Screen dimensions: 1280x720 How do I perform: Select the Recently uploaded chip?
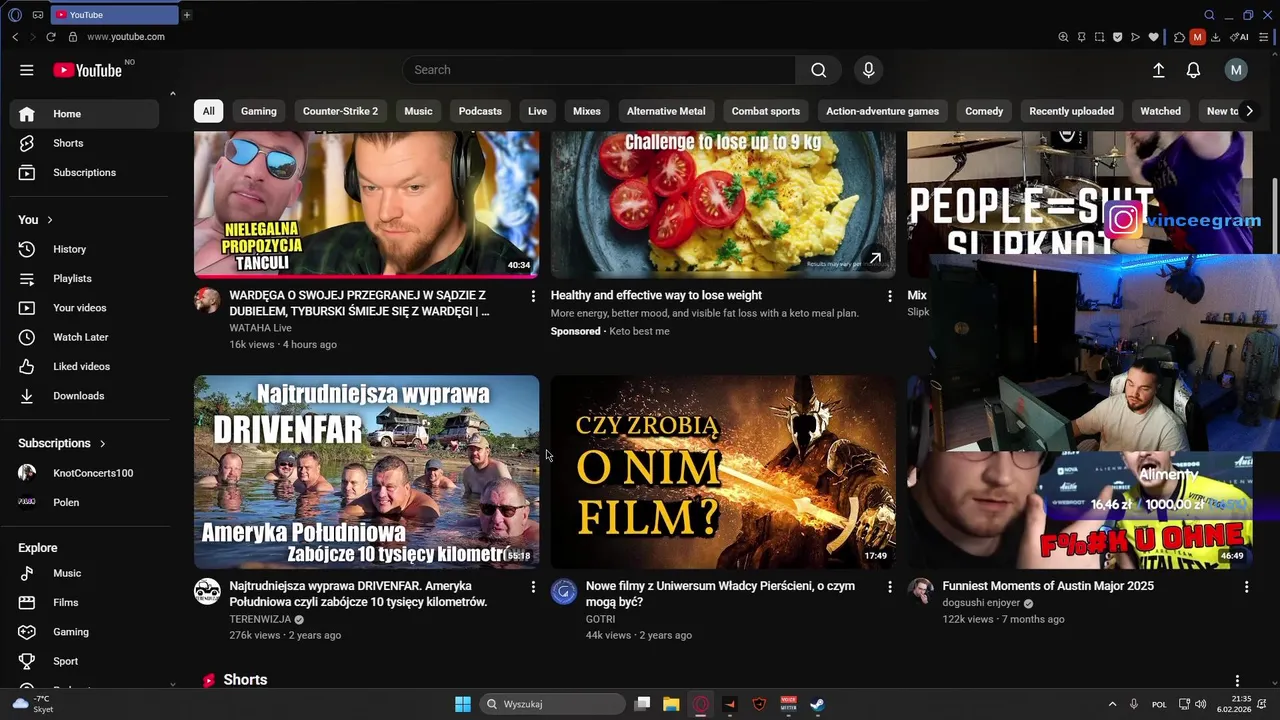1071,111
